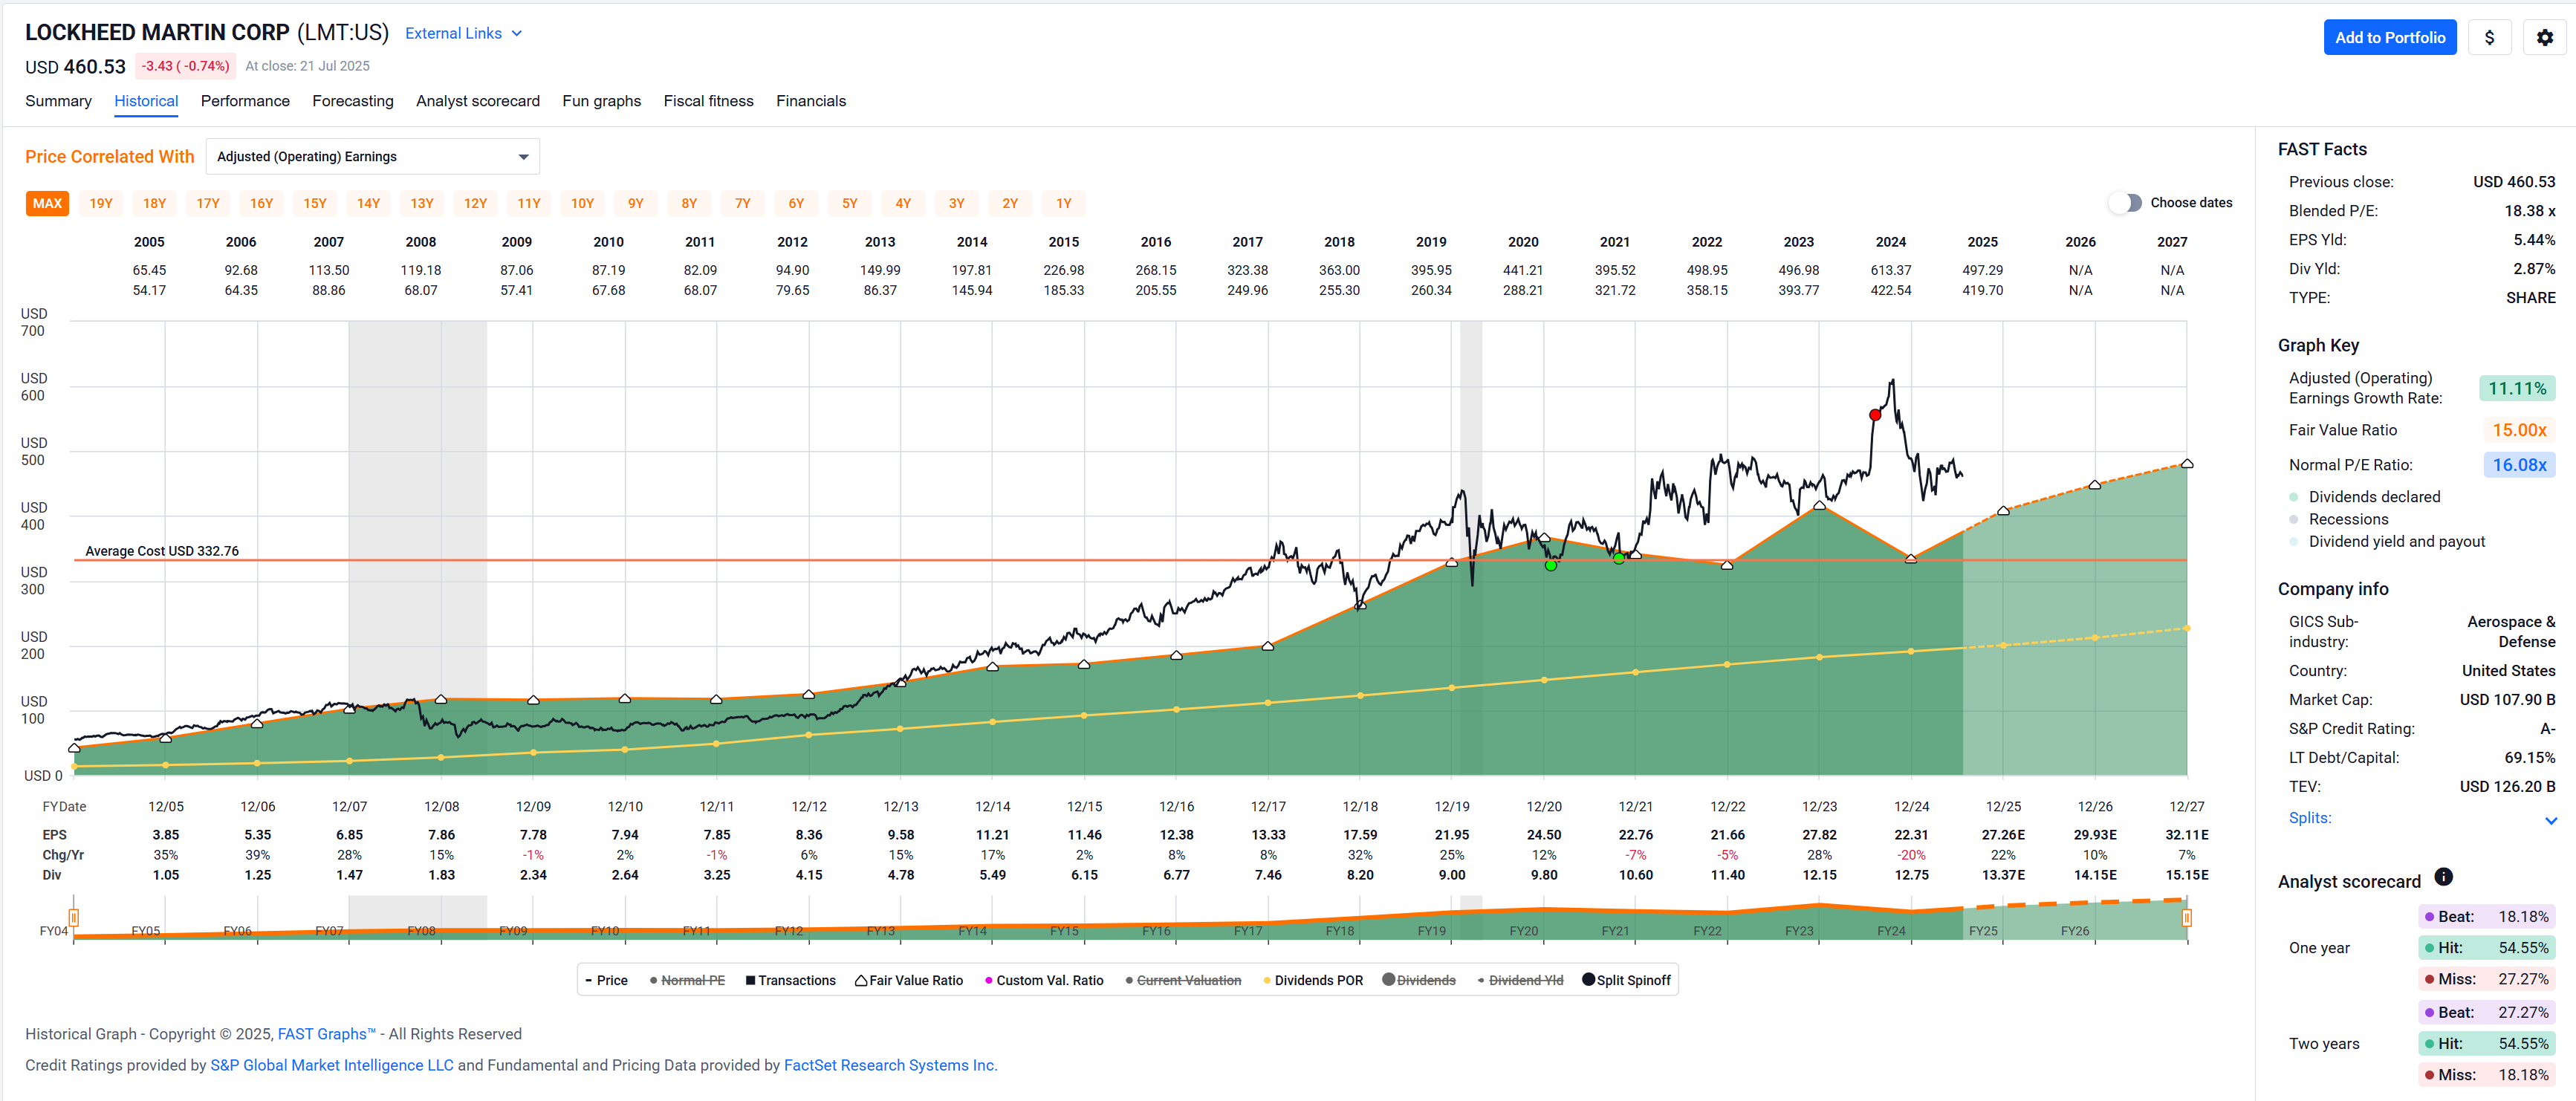The image size is (2576, 1101).
Task: Toggle Transactions in chart legend
Action: pos(790,980)
